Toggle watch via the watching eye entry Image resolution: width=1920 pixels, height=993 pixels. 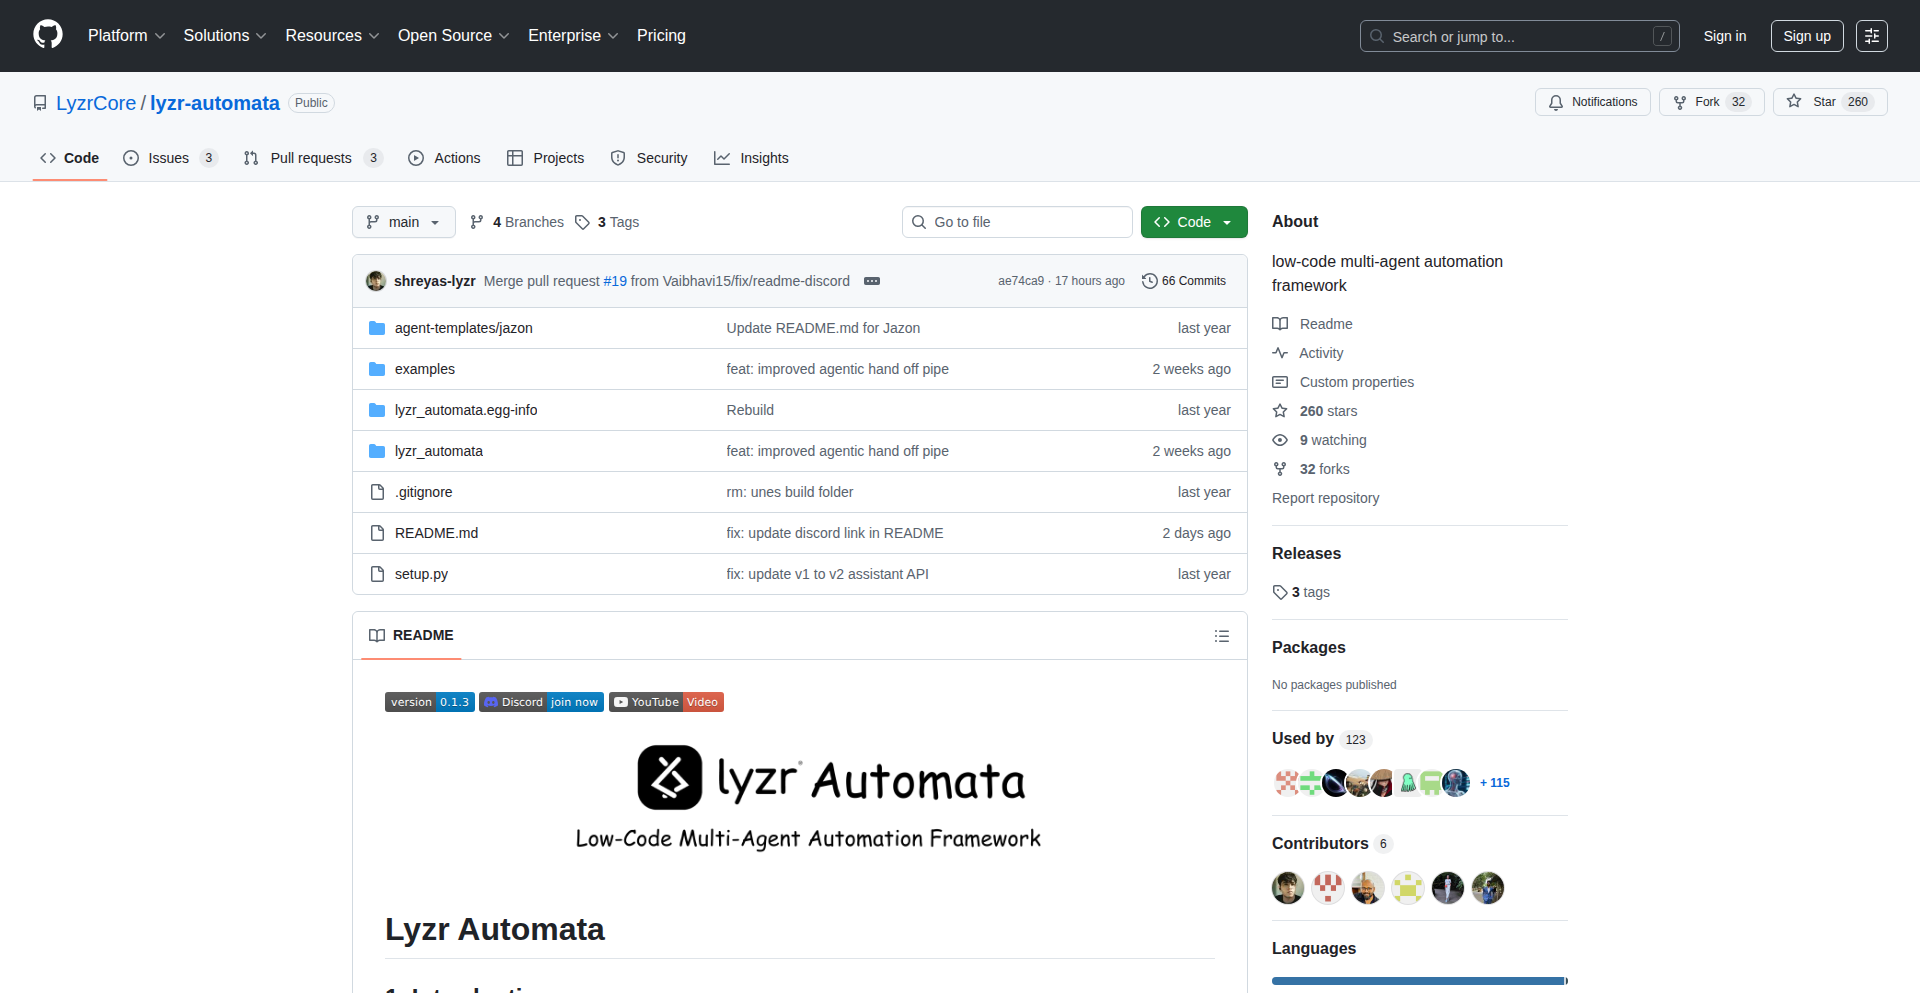pyautogui.click(x=1318, y=440)
